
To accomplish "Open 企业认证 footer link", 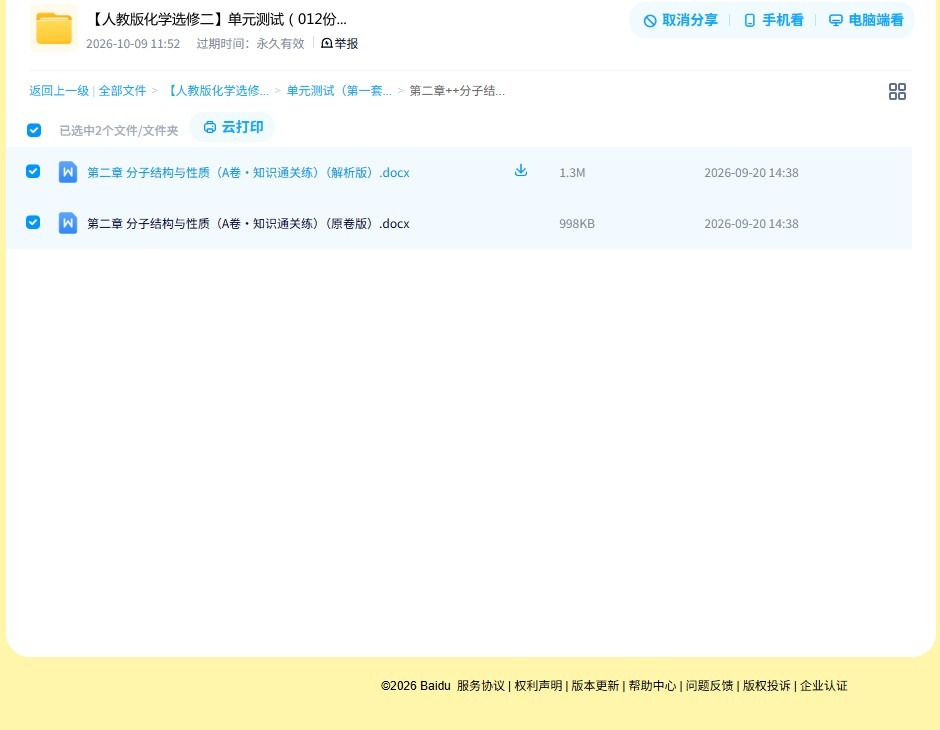I will (x=824, y=686).
